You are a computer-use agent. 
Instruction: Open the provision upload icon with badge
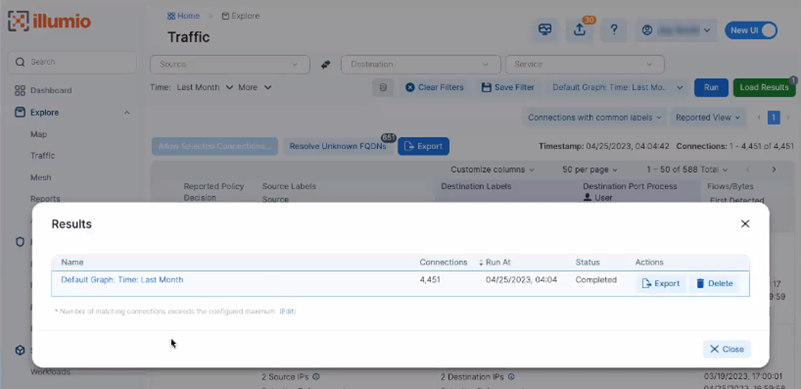click(x=579, y=30)
